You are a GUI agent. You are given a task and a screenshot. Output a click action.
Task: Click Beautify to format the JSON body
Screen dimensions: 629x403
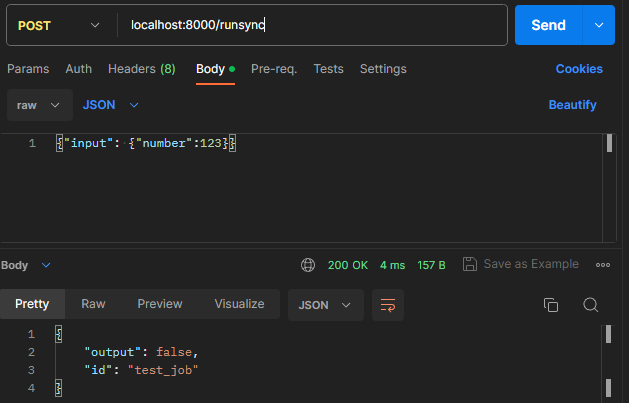[x=572, y=105]
